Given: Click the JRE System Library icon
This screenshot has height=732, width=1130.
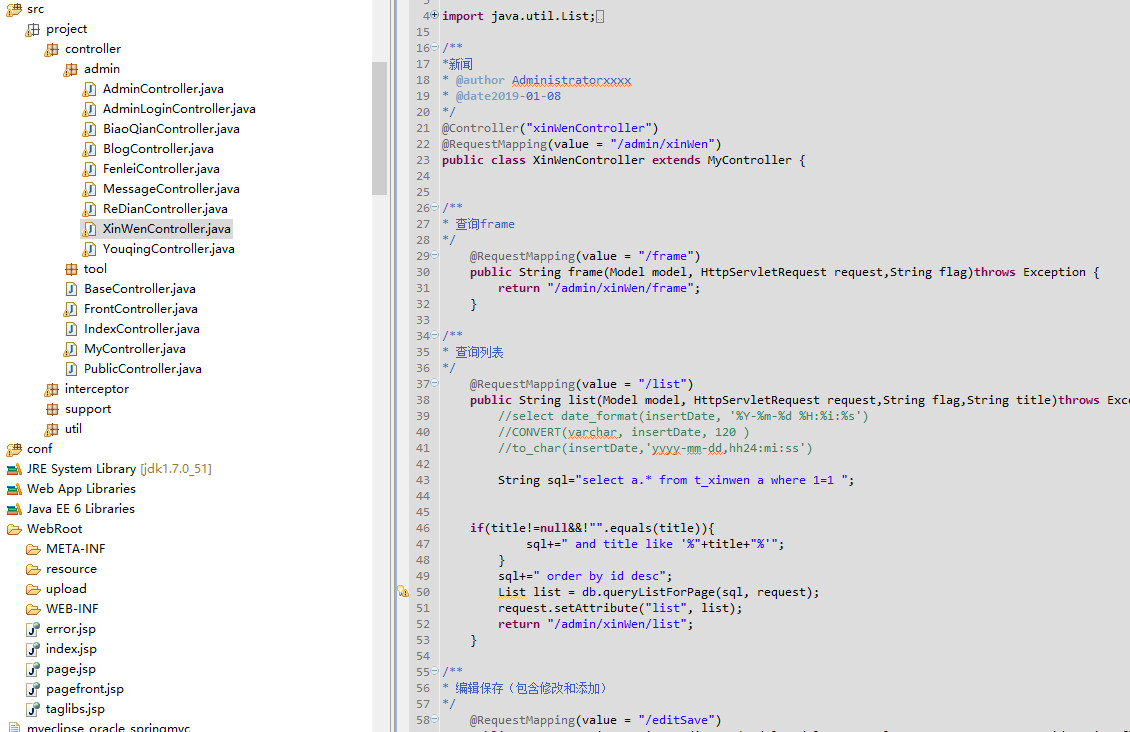Looking at the screenshot, I should (x=14, y=470).
